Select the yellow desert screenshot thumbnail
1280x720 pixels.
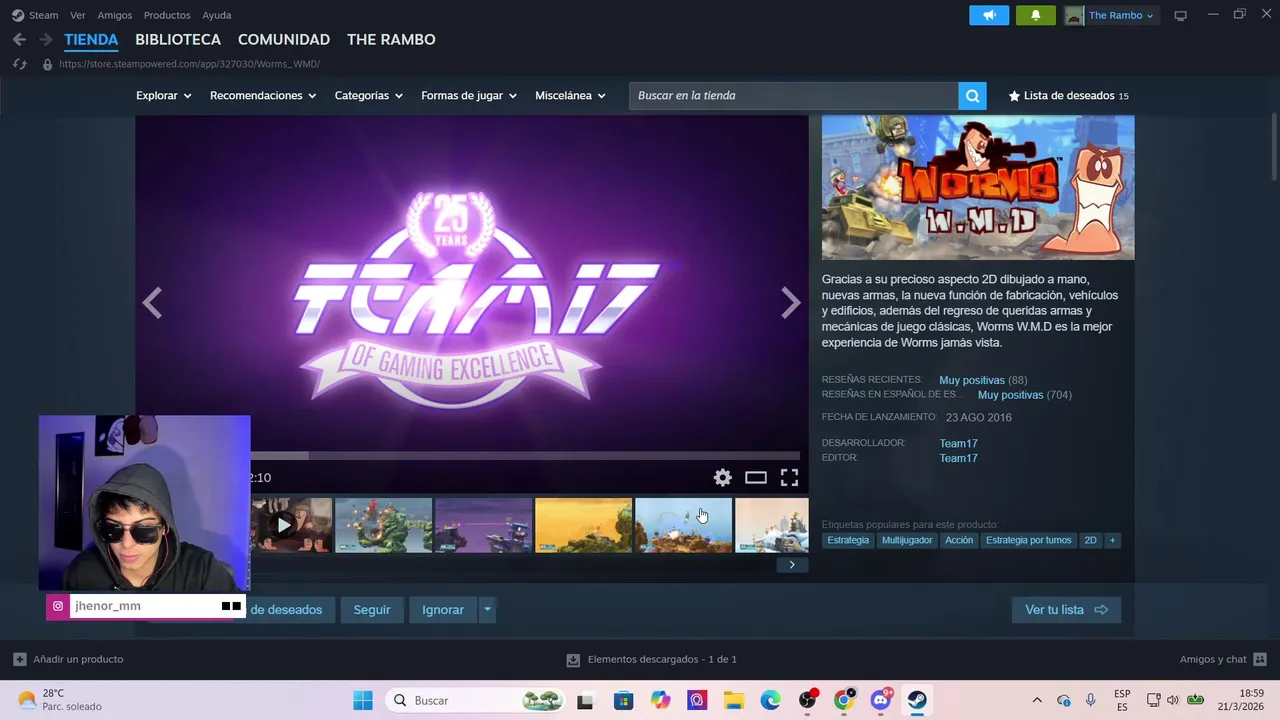(583, 525)
